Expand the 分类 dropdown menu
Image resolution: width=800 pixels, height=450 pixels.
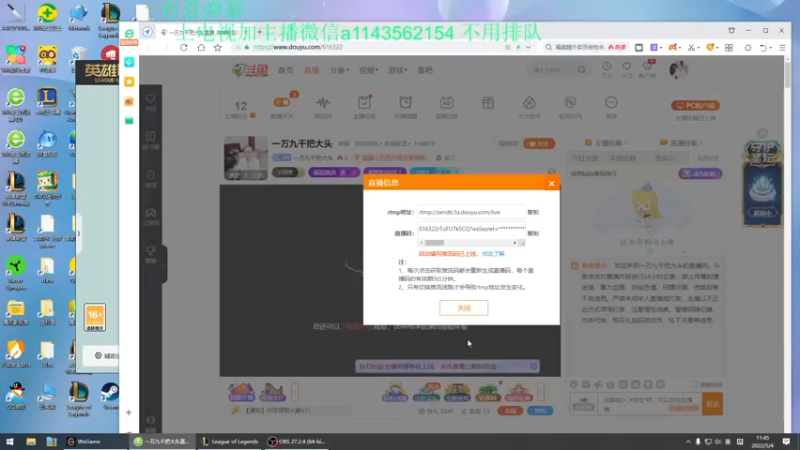tap(339, 70)
